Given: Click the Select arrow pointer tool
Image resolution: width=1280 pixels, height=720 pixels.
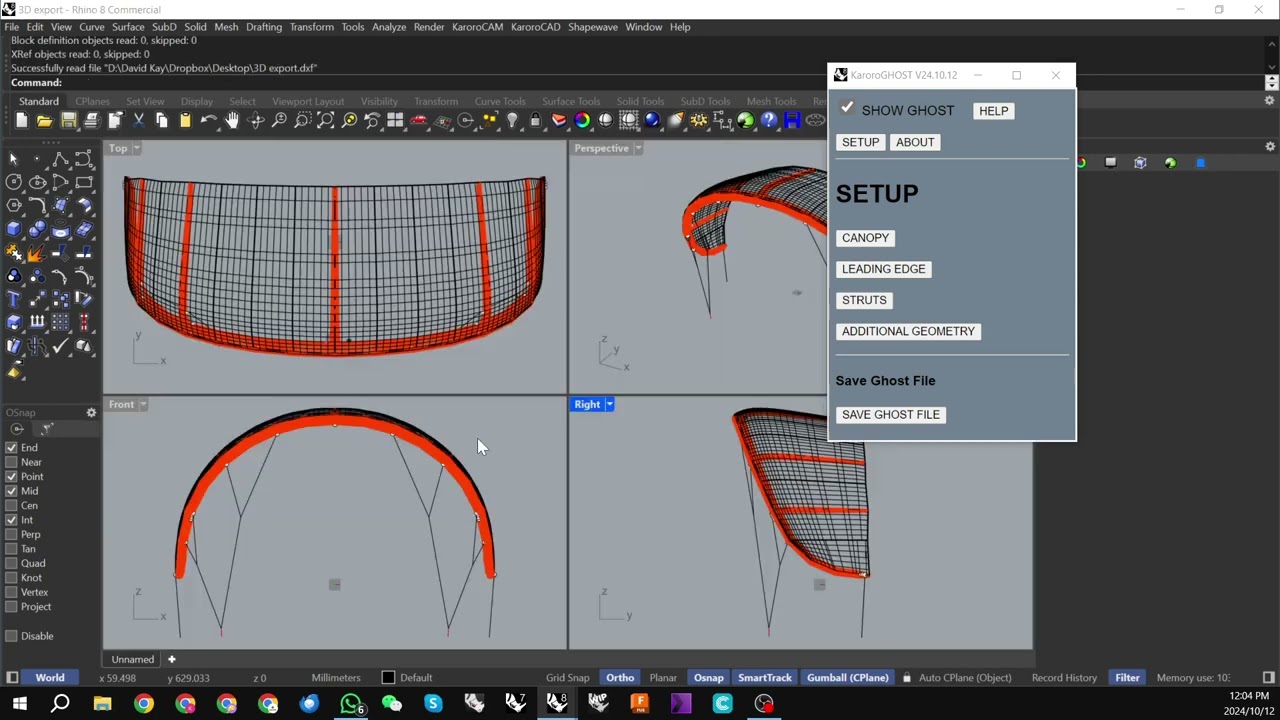Looking at the screenshot, I should pyautogui.click(x=14, y=159).
